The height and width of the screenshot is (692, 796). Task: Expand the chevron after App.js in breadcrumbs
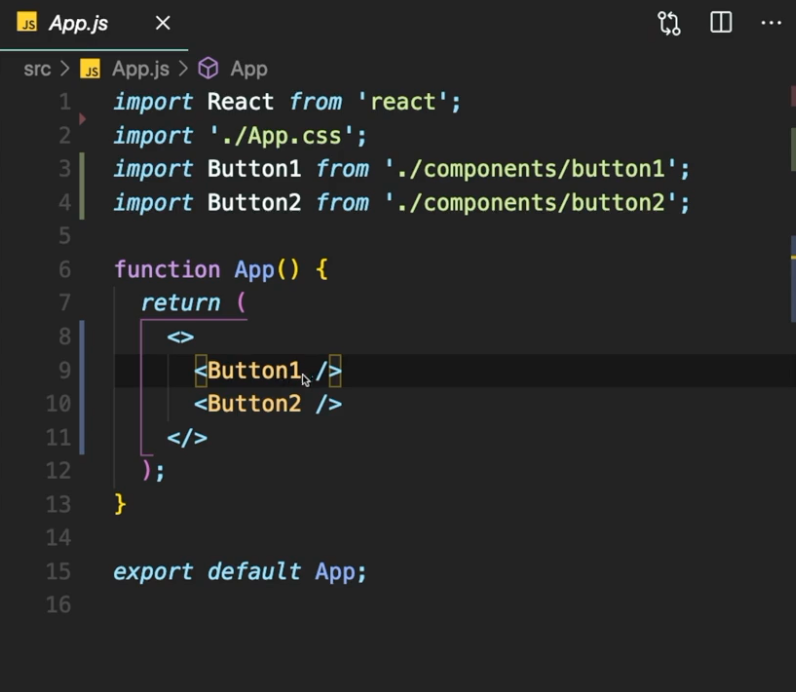pyautogui.click(x=183, y=69)
